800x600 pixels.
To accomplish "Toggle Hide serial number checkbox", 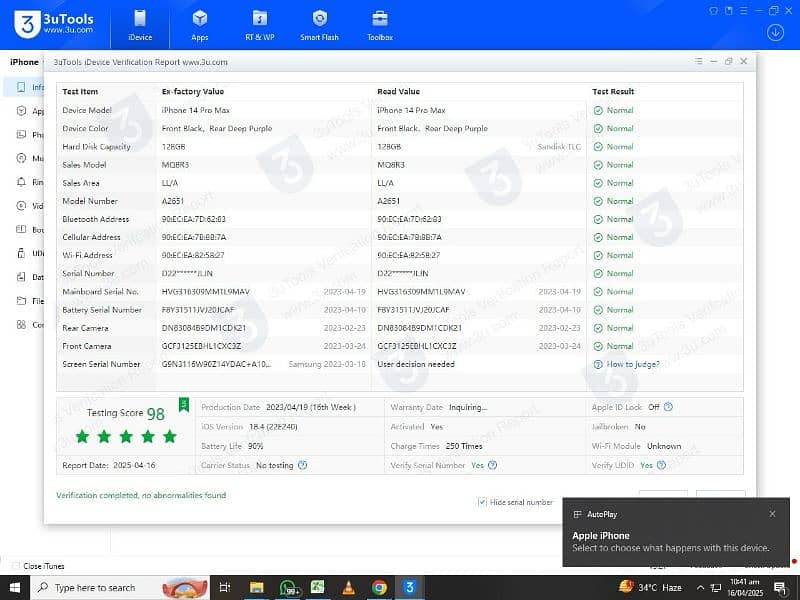I will pyautogui.click(x=482, y=502).
